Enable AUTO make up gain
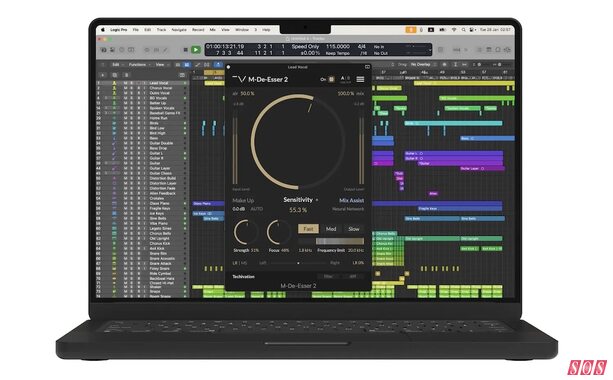 pyautogui.click(x=256, y=209)
